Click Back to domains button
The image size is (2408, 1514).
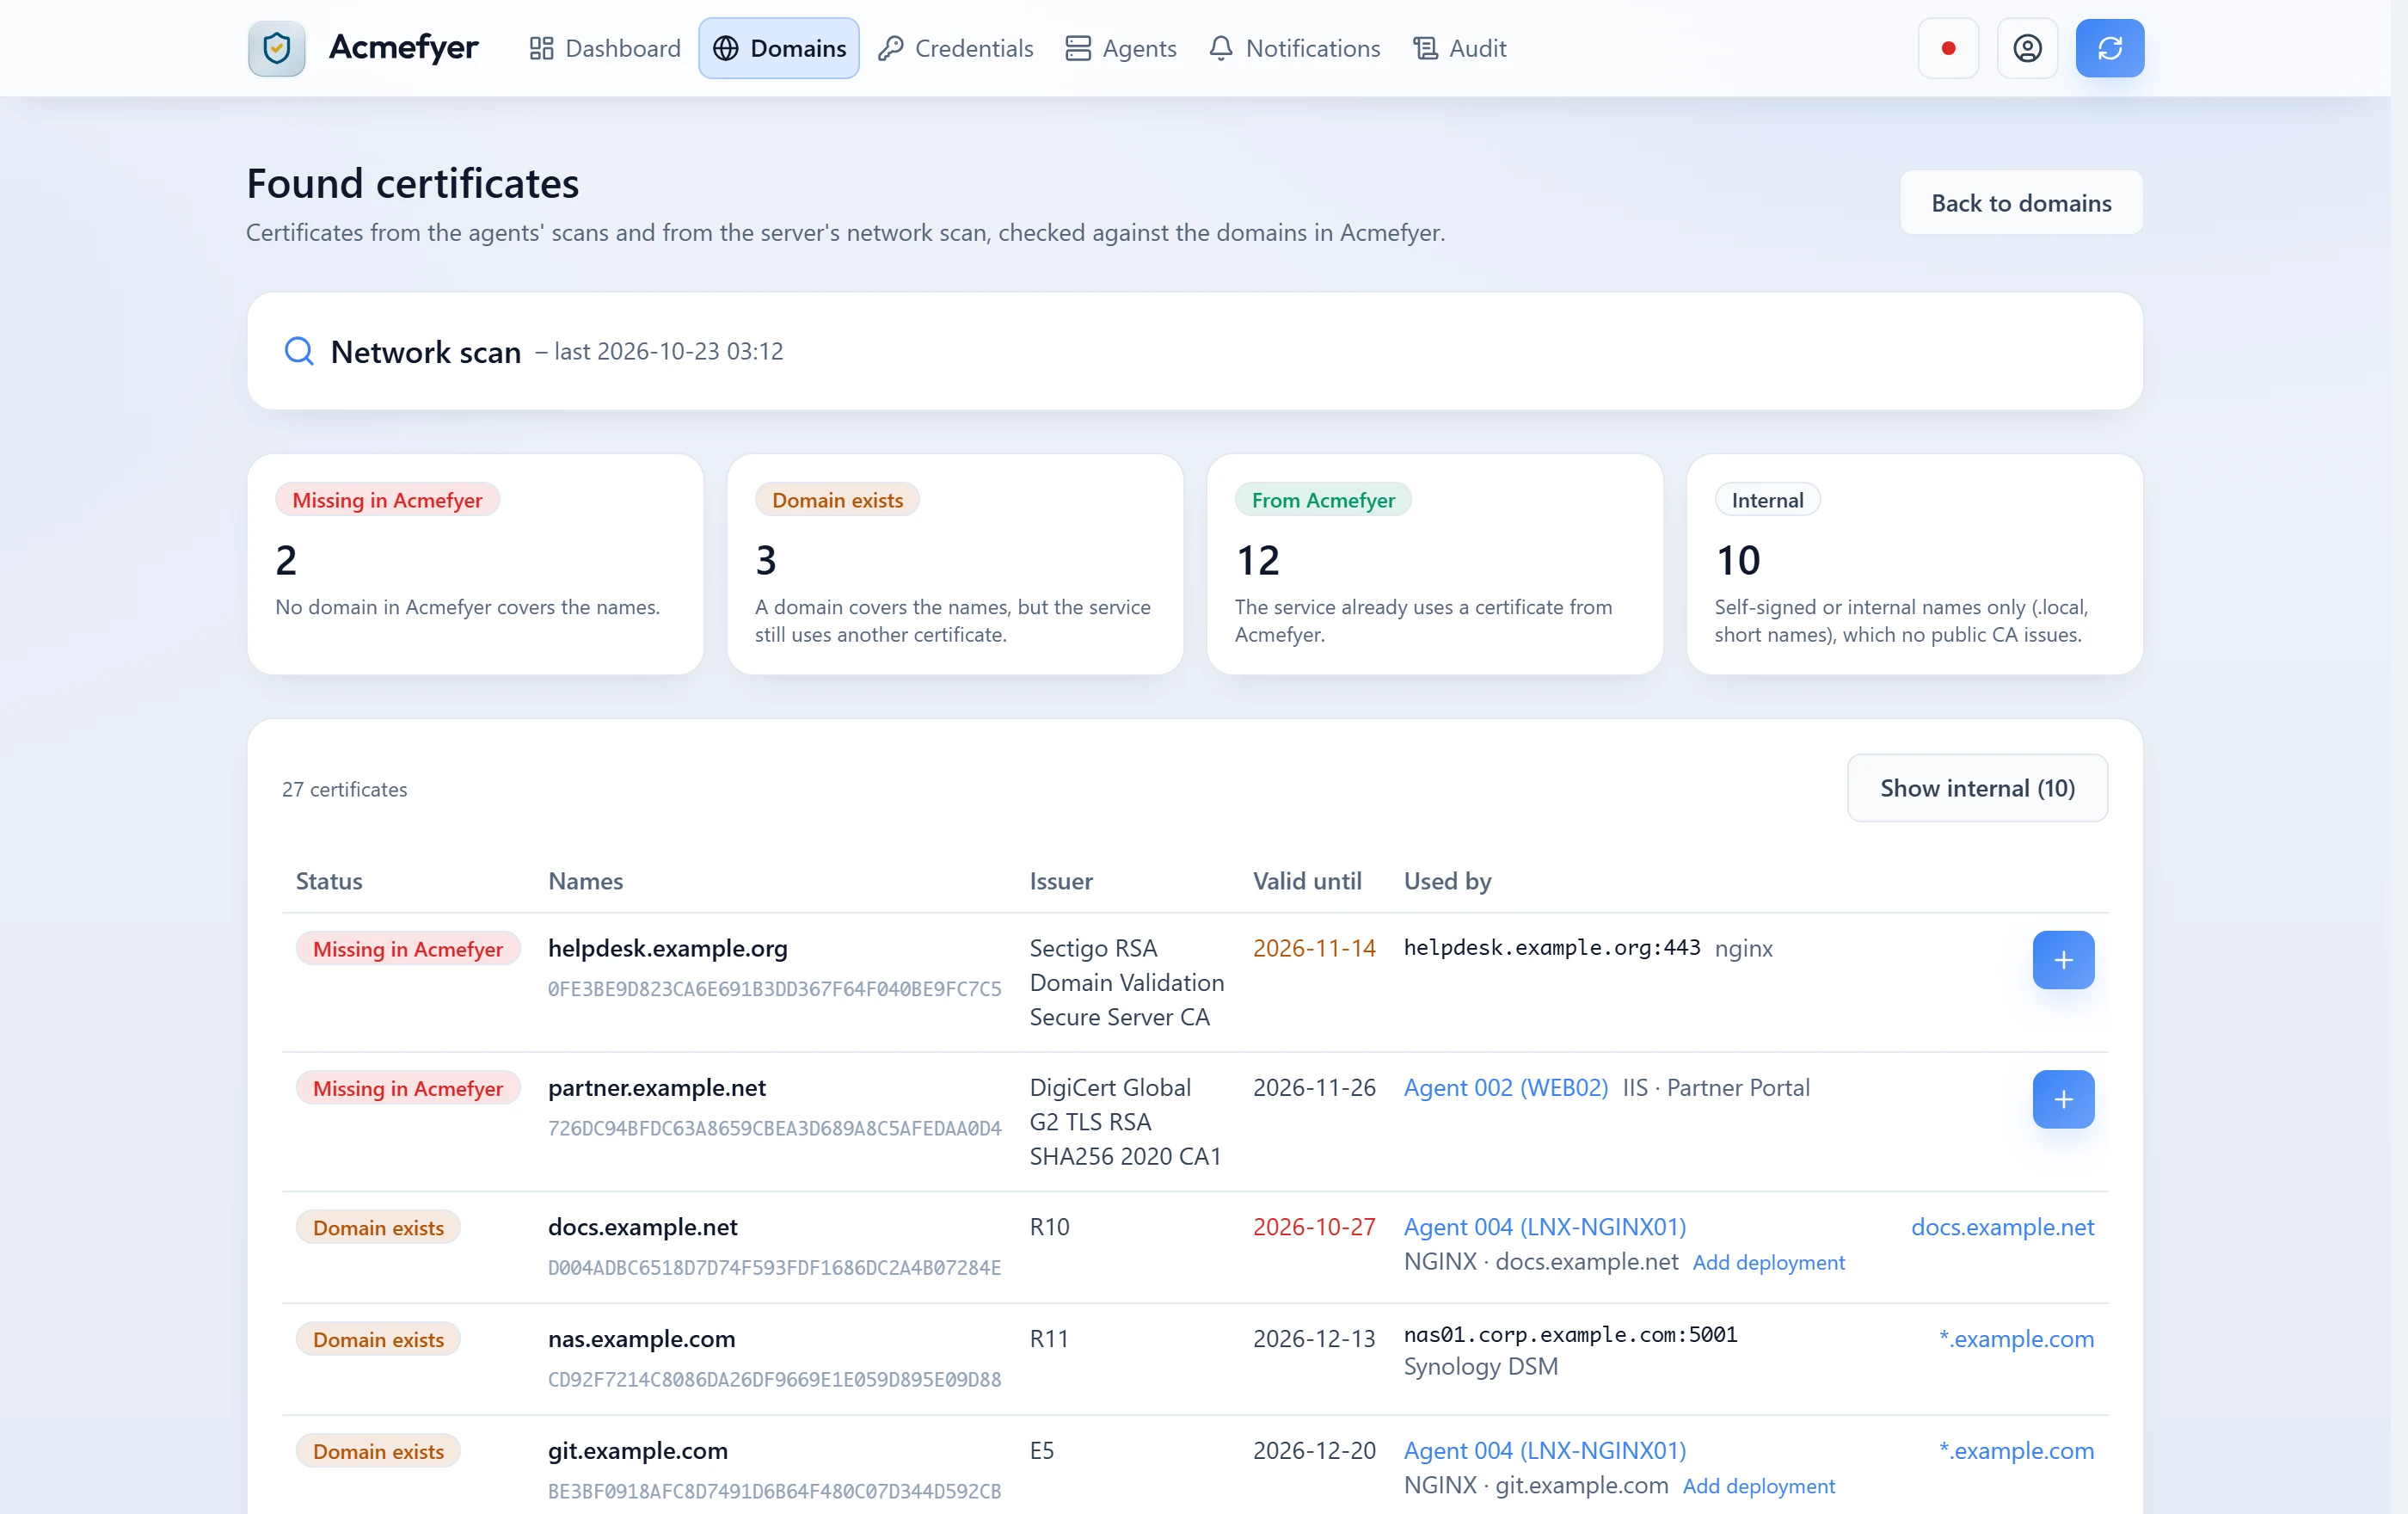click(2021, 203)
